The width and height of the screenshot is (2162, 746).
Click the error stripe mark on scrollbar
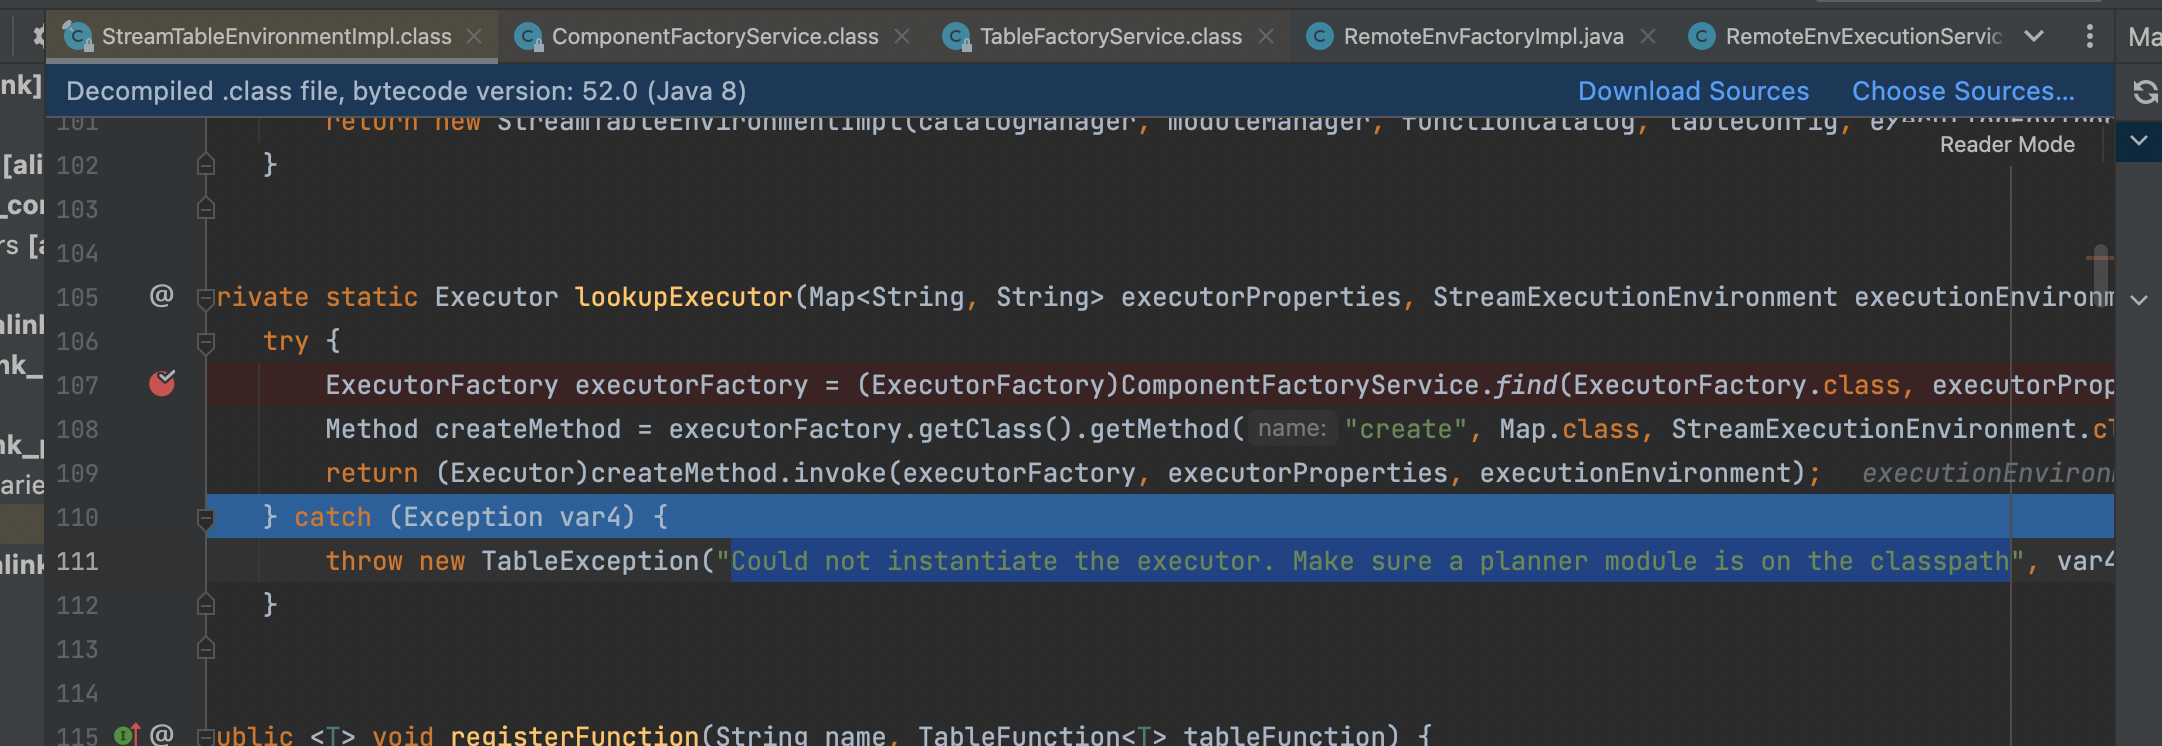pyautogui.click(x=2099, y=258)
